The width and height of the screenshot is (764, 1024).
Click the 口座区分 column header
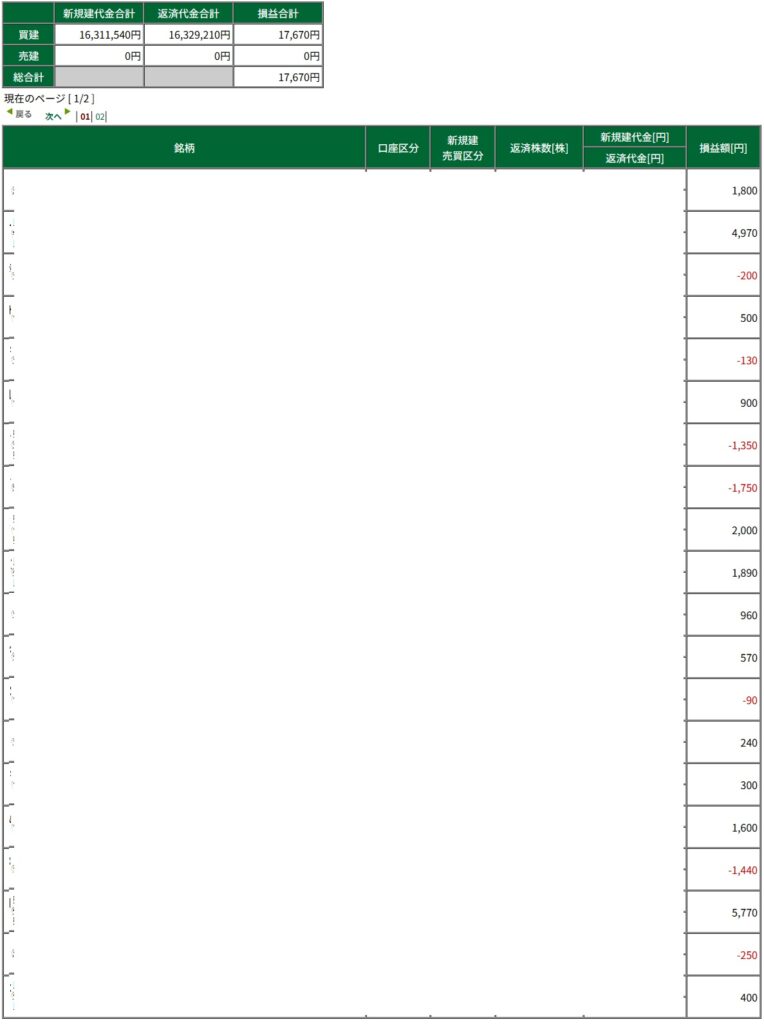397,148
